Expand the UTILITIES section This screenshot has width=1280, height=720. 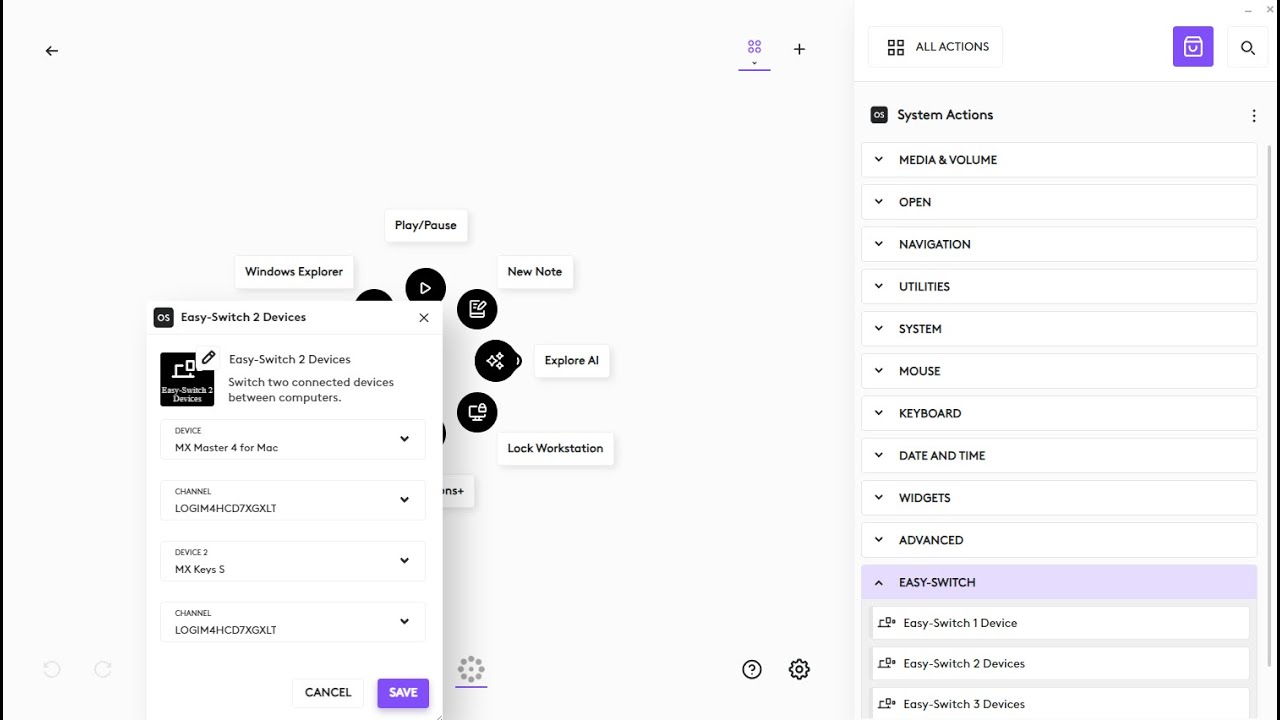1059,286
